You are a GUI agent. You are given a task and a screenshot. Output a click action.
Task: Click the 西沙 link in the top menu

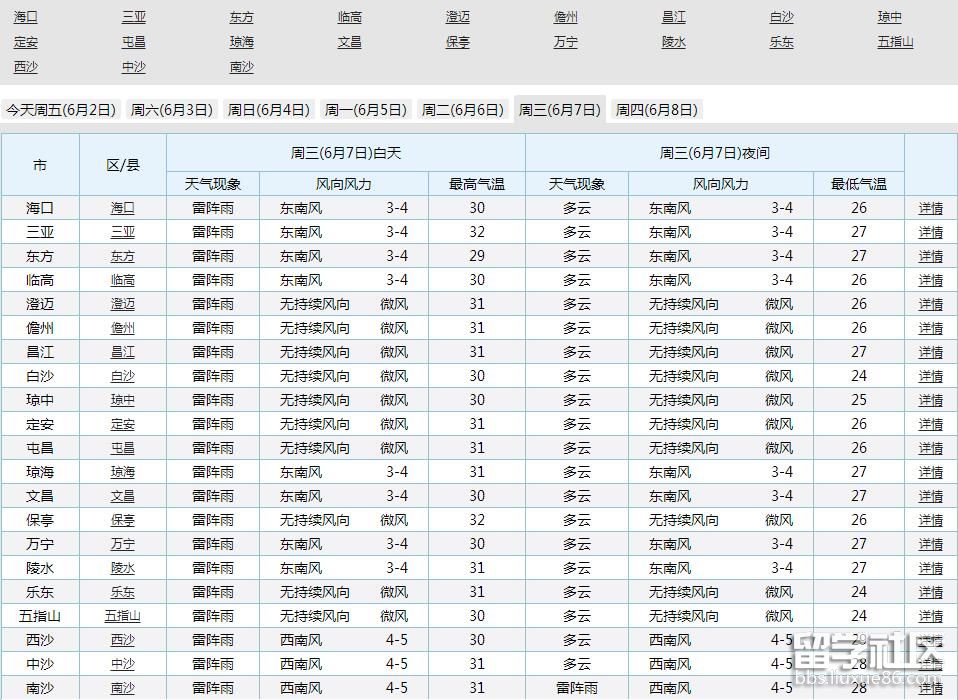coord(25,67)
